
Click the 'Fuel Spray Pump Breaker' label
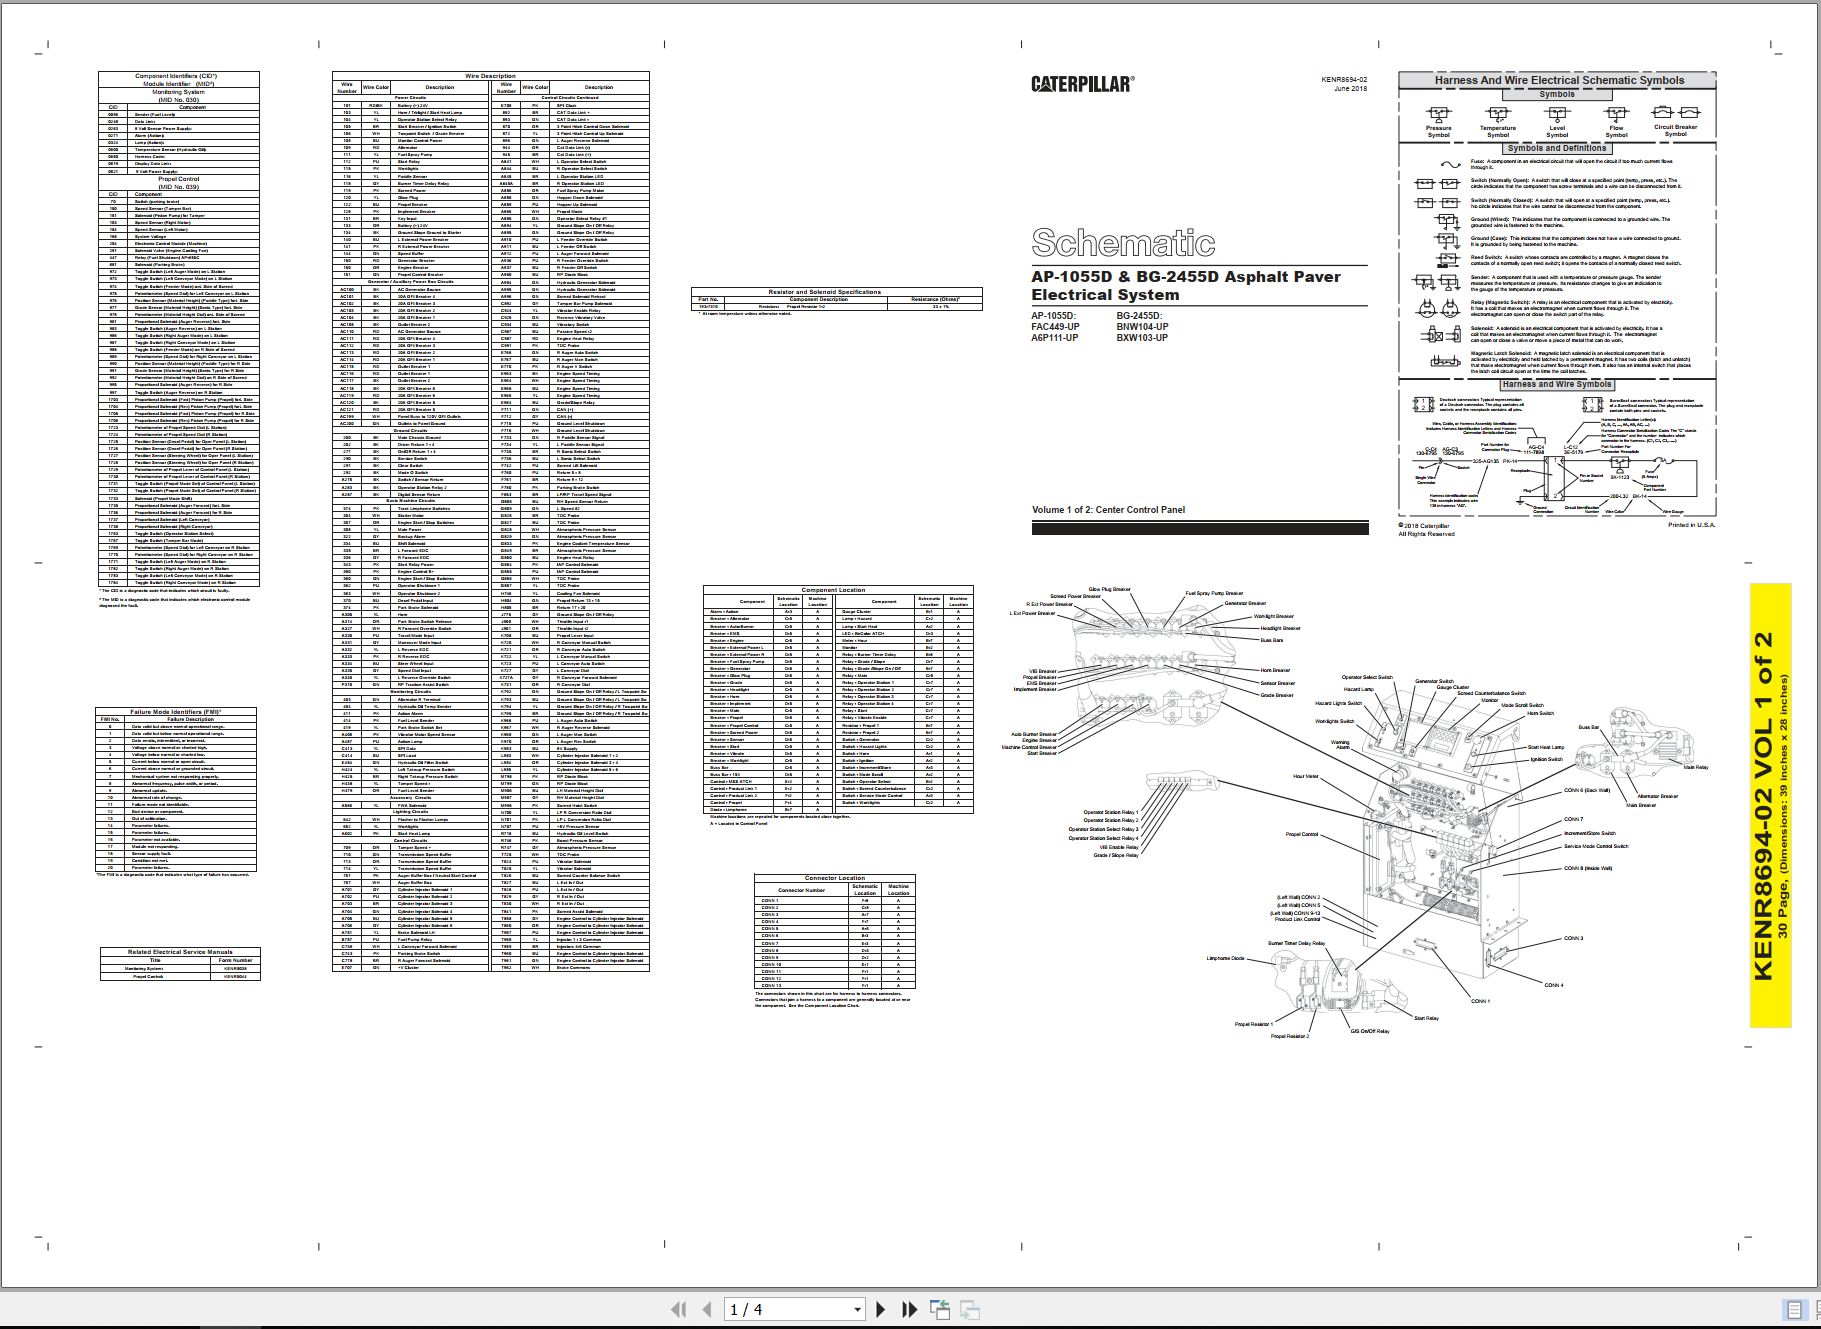[1214, 594]
